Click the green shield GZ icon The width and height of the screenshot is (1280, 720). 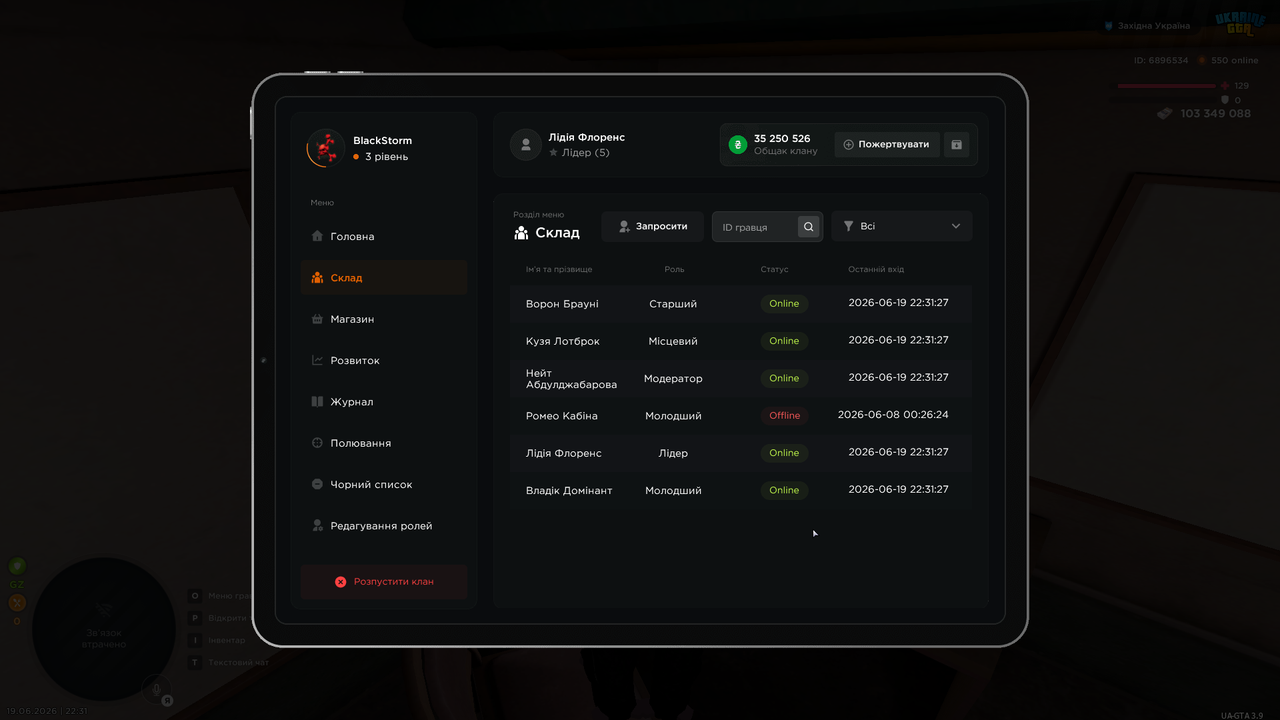17,566
